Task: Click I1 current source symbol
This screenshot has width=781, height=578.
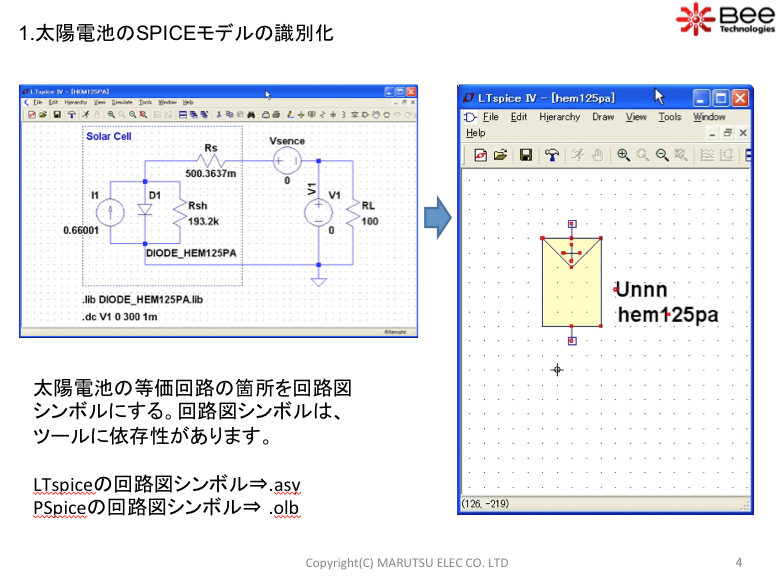Action: 110,212
